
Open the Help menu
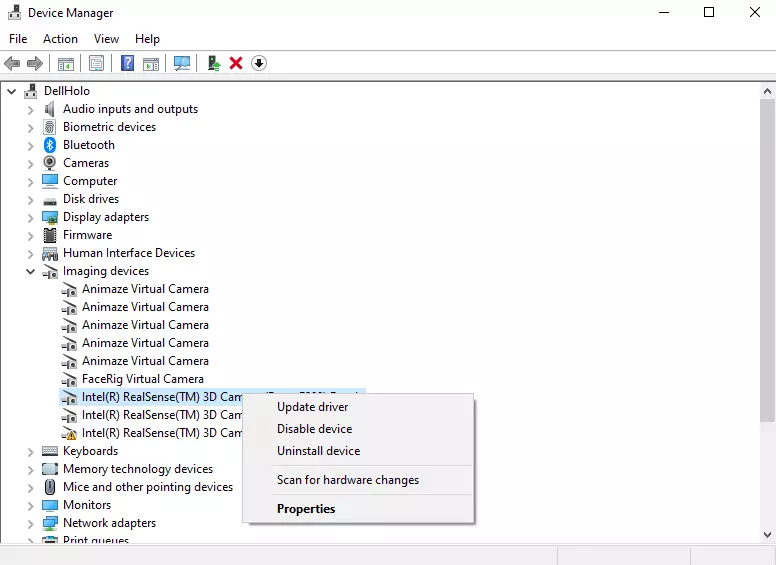point(147,39)
